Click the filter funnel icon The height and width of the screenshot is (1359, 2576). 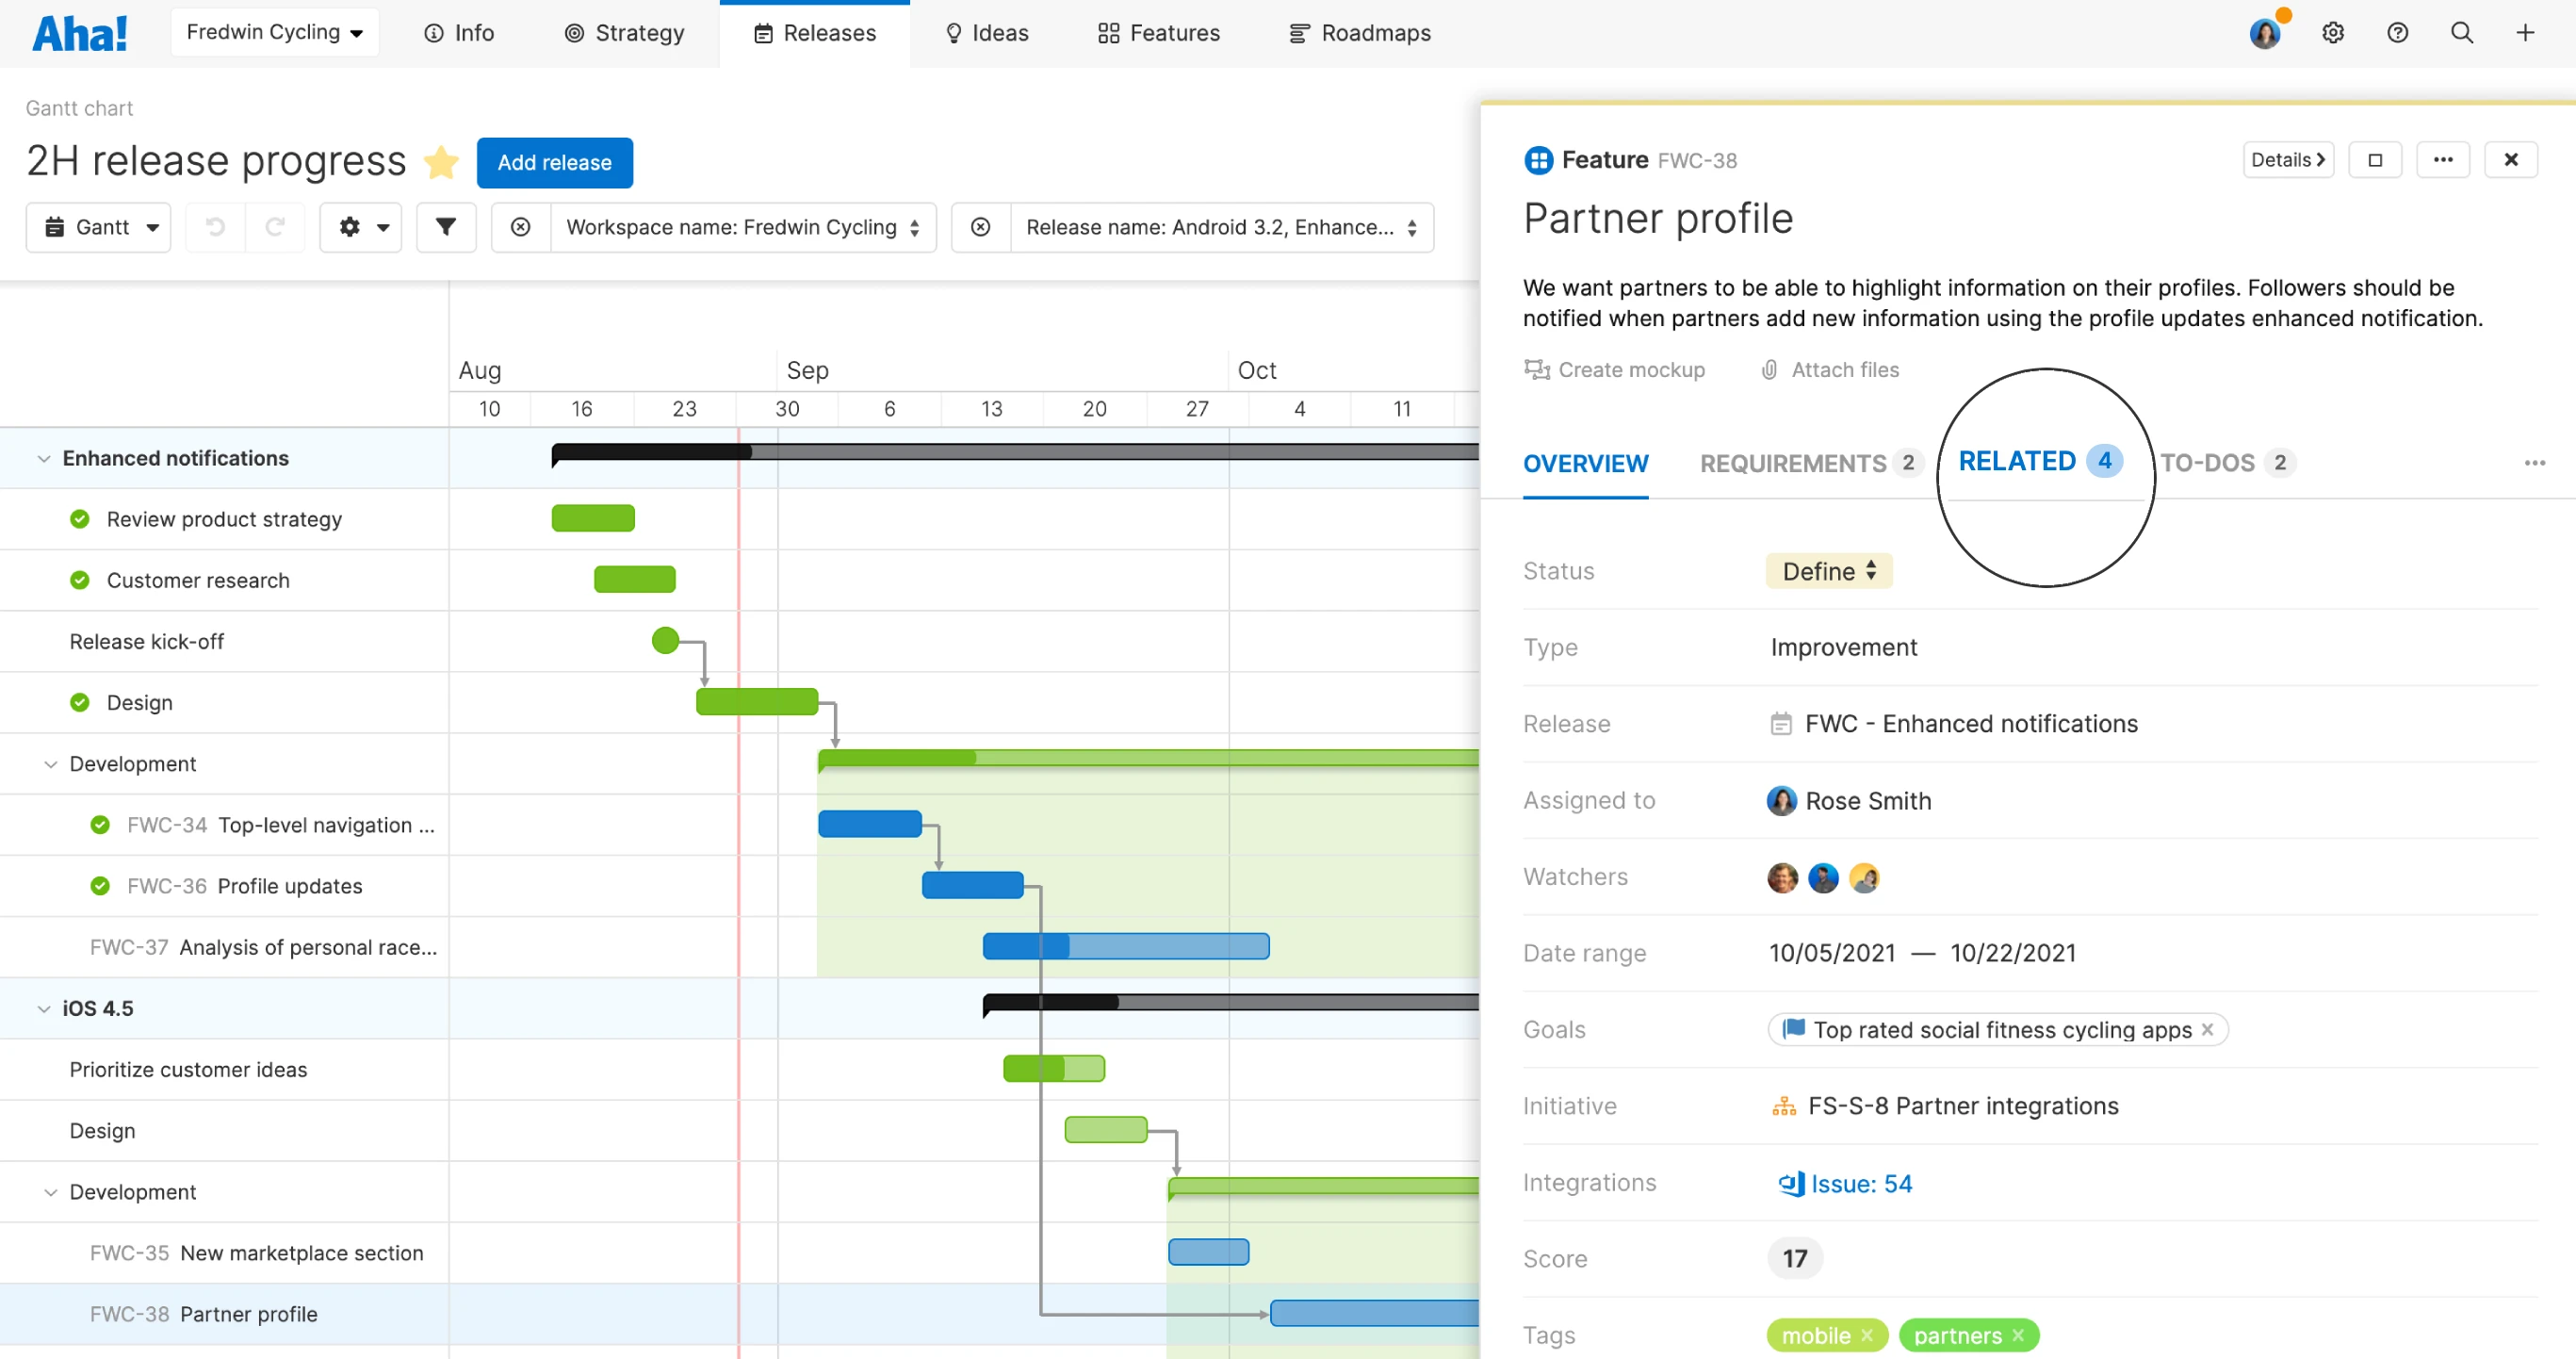point(446,227)
